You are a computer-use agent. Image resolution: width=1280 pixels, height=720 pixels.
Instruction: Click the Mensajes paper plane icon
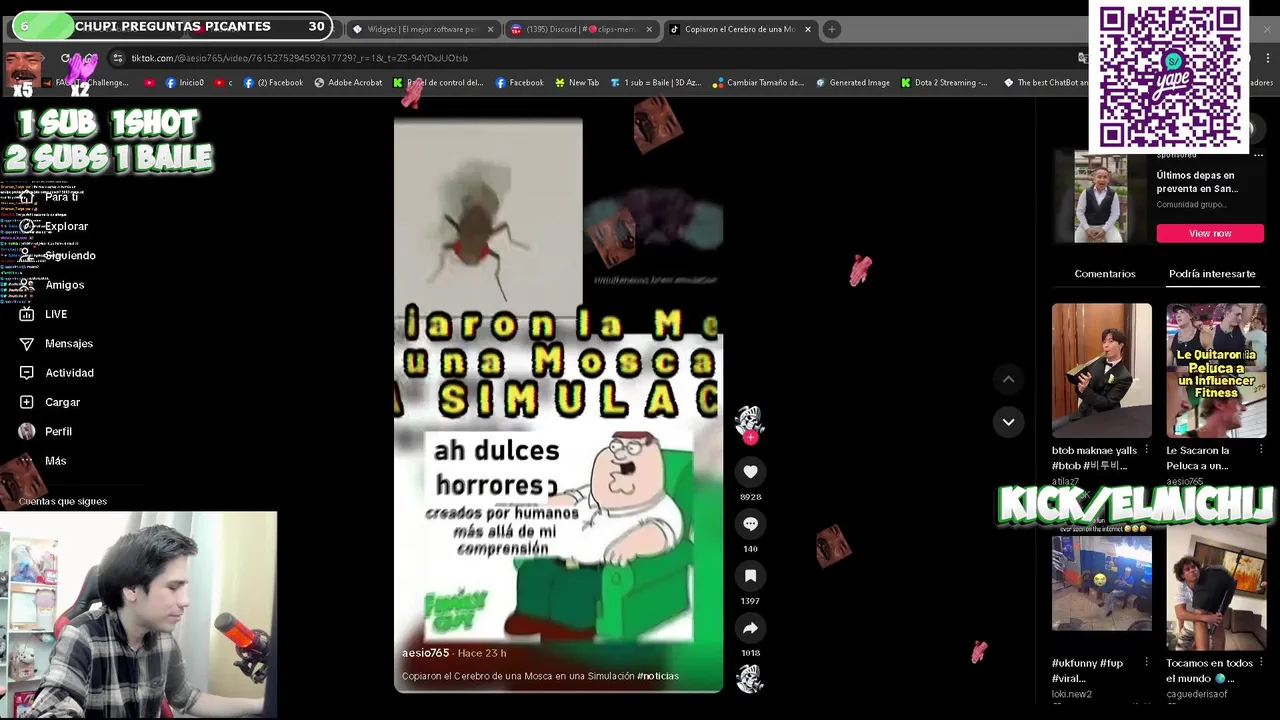click(27, 343)
